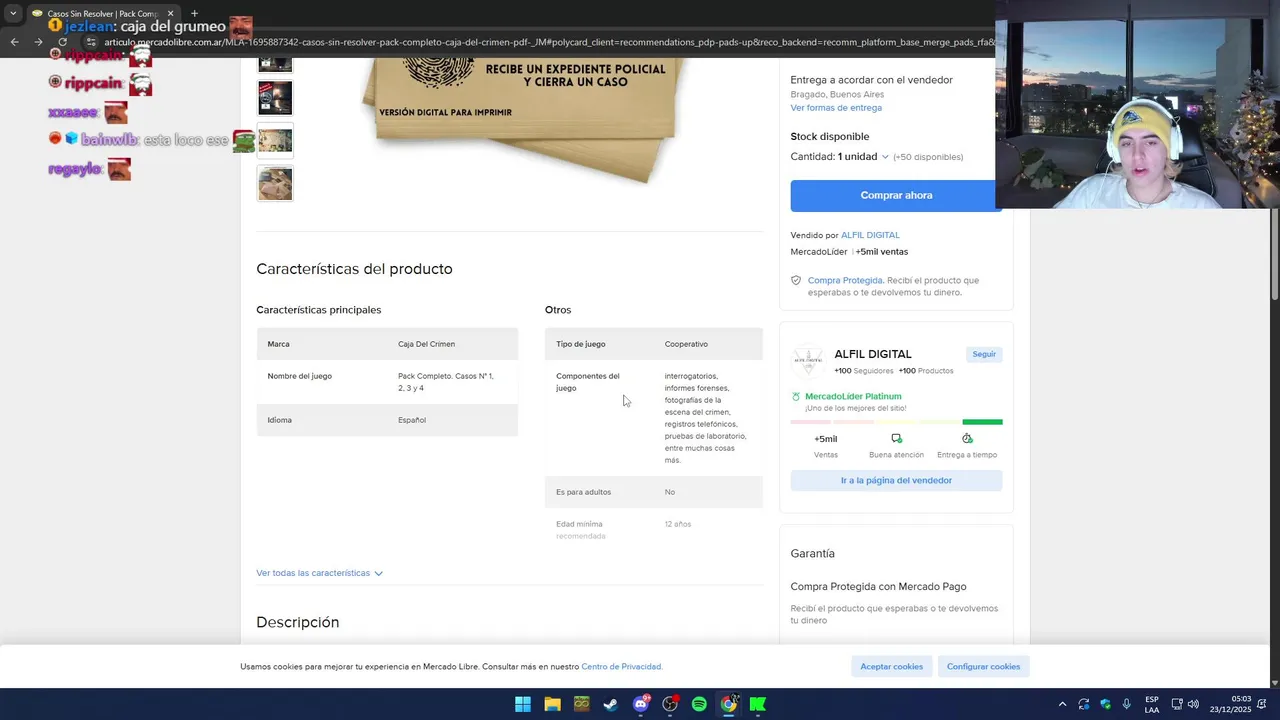Open OBS Studio from the taskbar
Viewport: 1280px width, 720px height.
pos(670,704)
